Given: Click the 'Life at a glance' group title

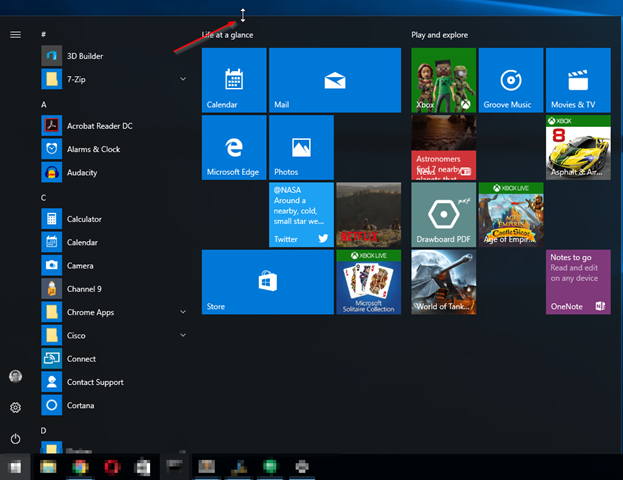Looking at the screenshot, I should point(227,35).
